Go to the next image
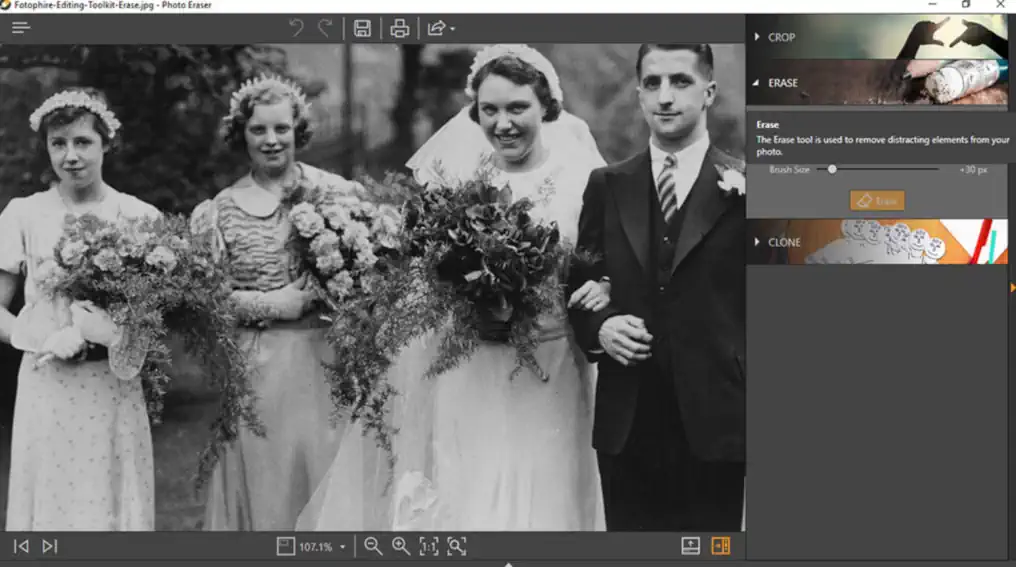Viewport: 1016px width, 567px height. coord(50,546)
